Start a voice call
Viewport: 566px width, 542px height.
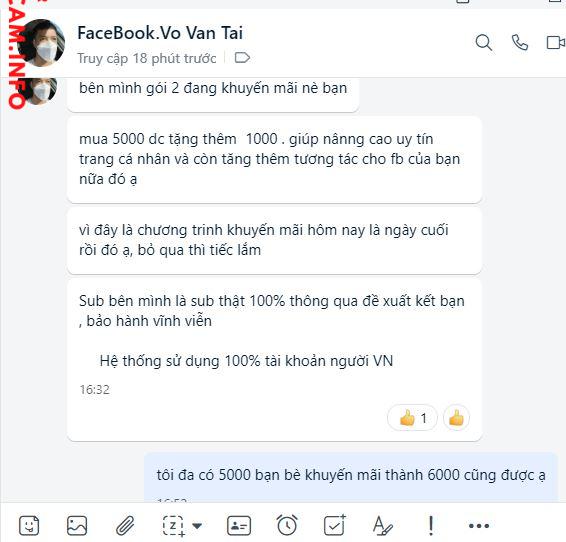click(520, 43)
